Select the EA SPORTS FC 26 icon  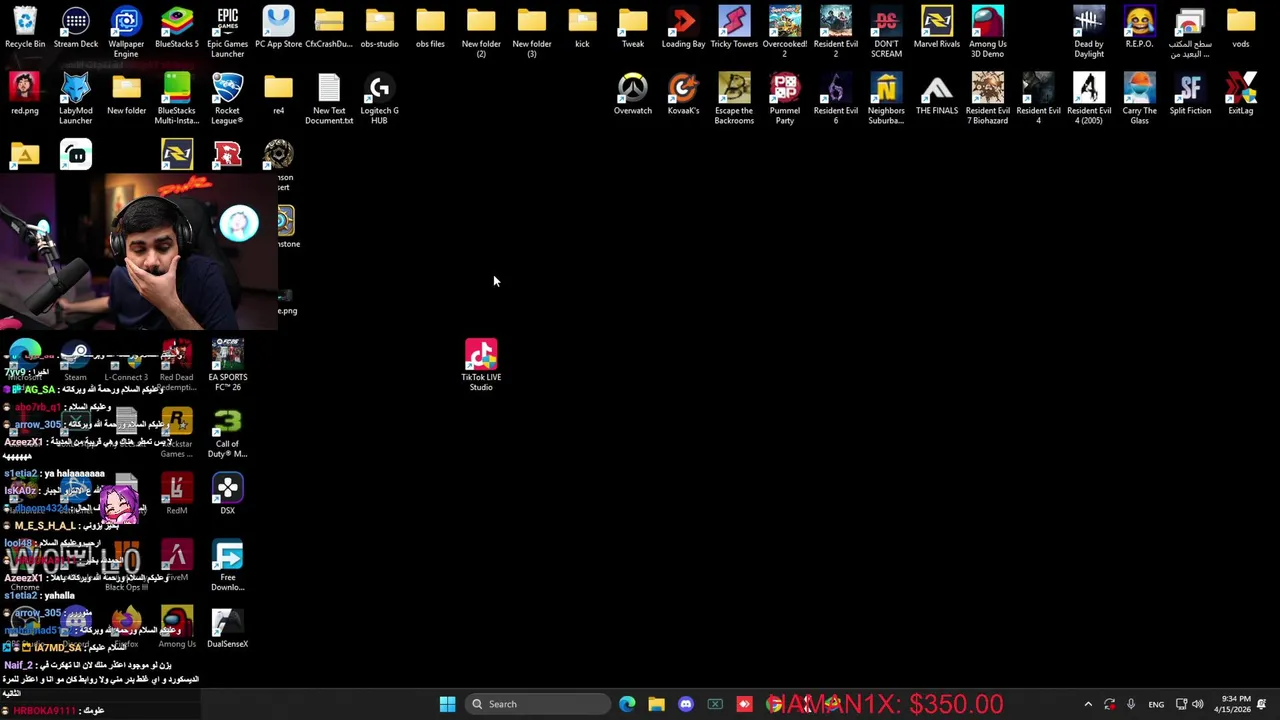coord(228,365)
